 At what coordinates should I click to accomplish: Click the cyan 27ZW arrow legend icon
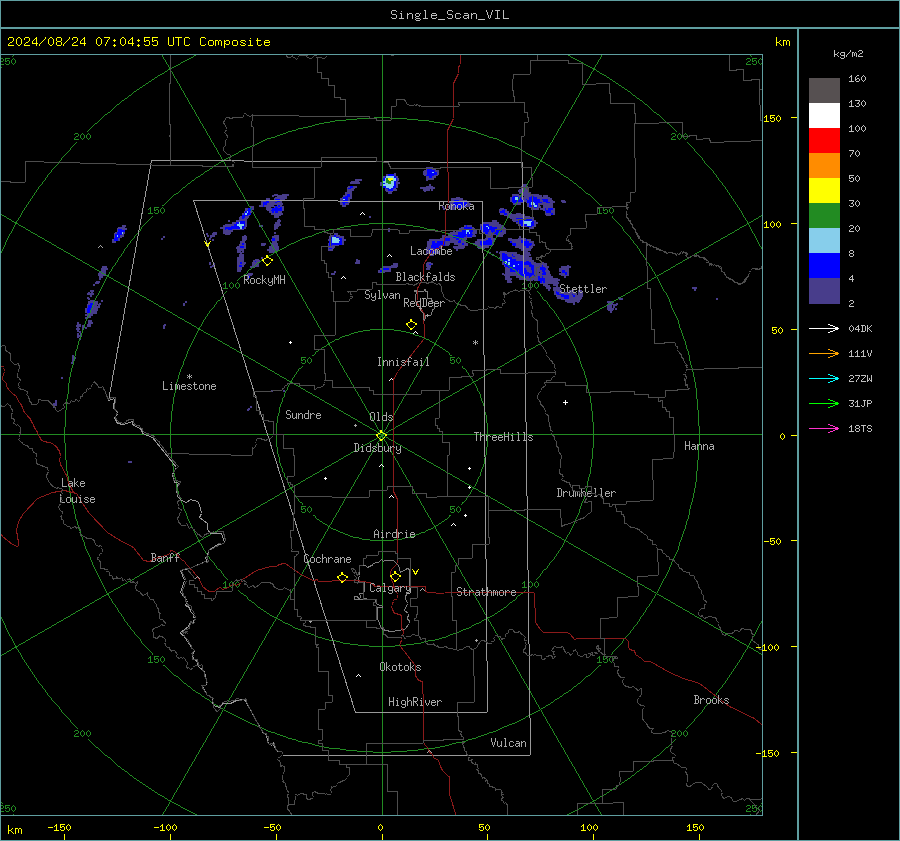pos(824,378)
